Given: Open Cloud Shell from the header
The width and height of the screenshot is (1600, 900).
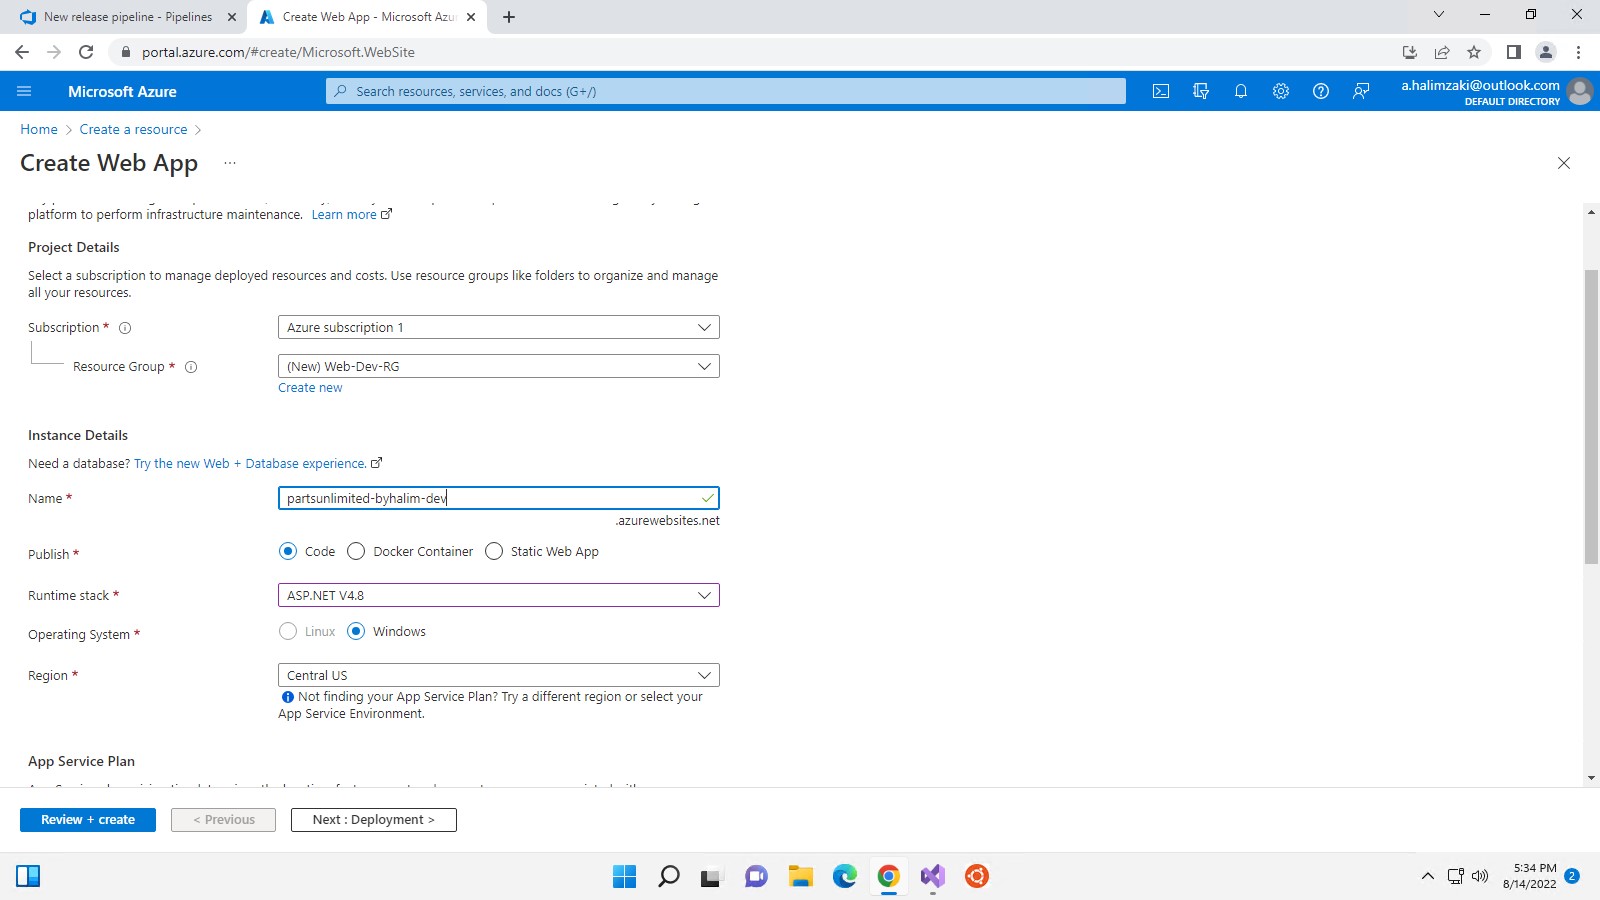Looking at the screenshot, I should click(1161, 91).
